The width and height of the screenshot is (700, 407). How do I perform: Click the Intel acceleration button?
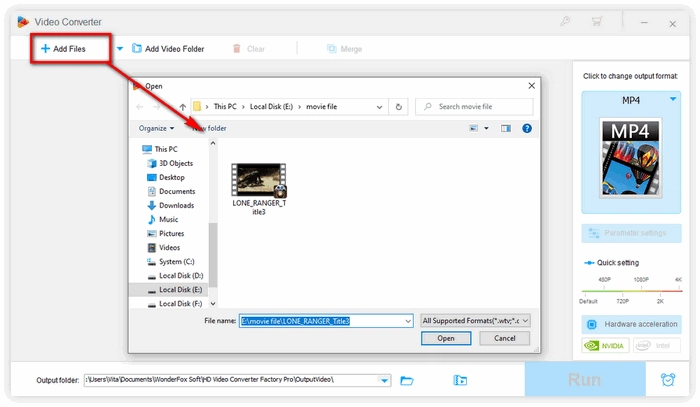[x=656, y=345]
